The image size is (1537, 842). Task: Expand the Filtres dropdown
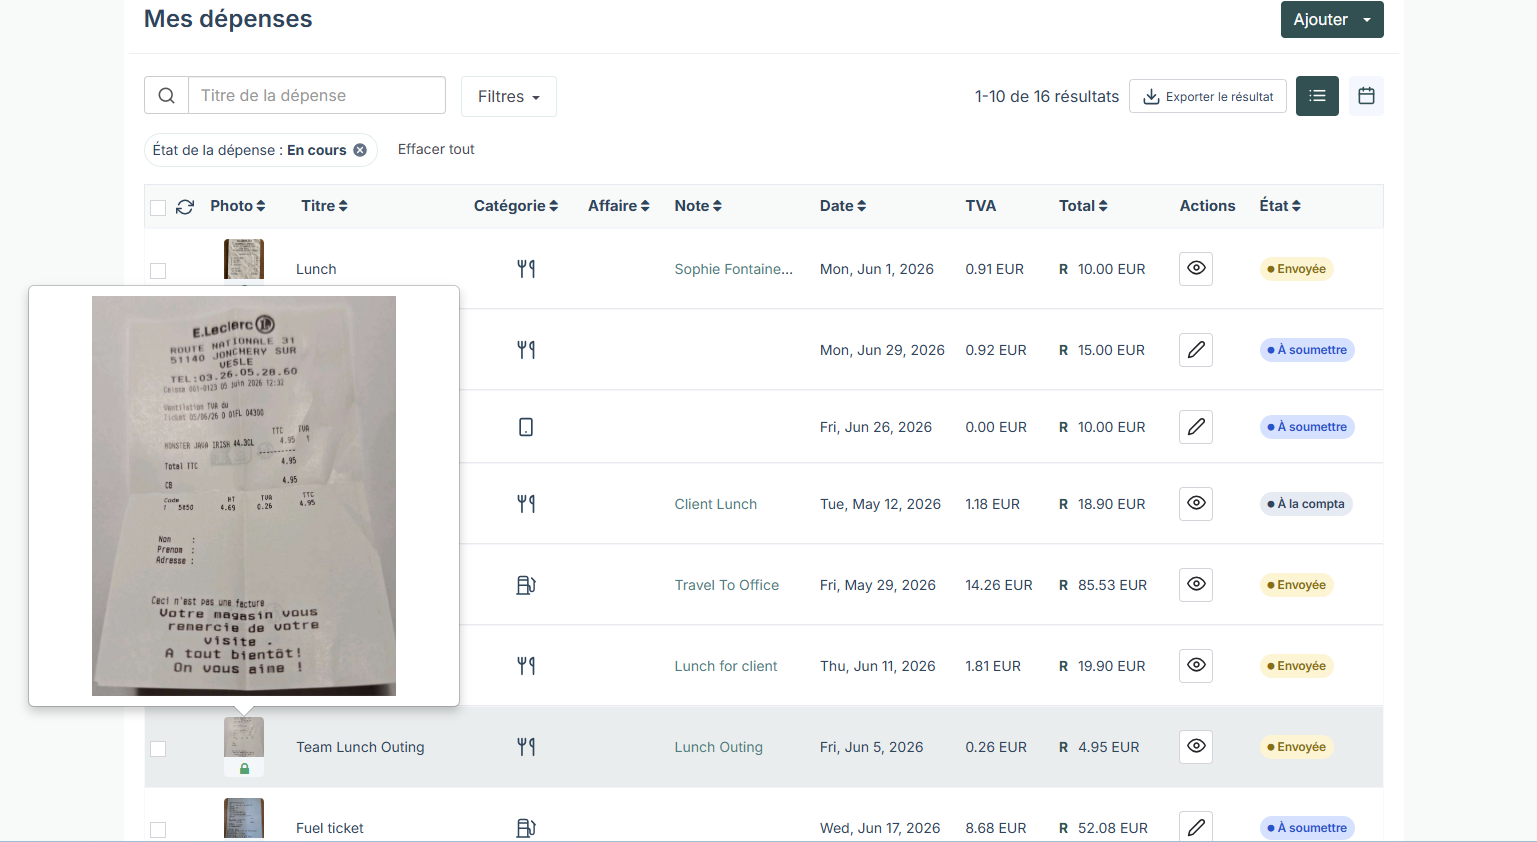pyautogui.click(x=509, y=97)
